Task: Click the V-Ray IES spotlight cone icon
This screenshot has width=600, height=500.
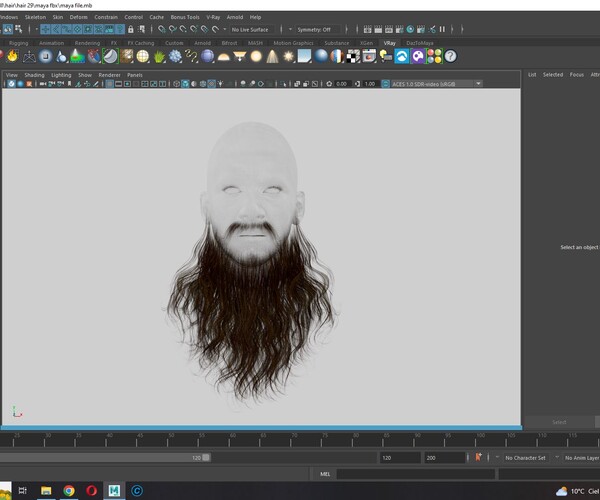Action: tap(272, 56)
